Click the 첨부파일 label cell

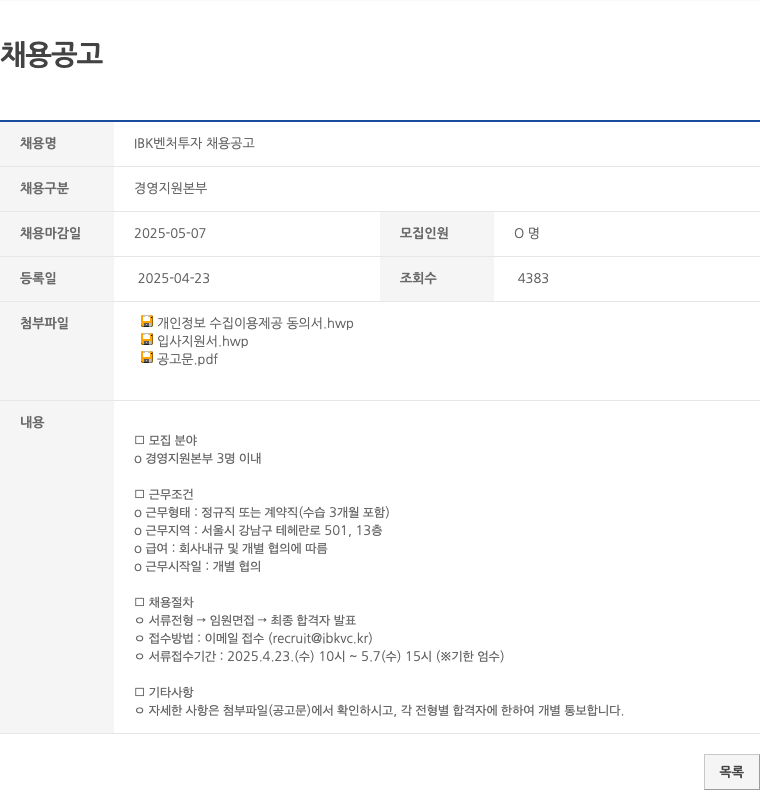[x=57, y=351]
